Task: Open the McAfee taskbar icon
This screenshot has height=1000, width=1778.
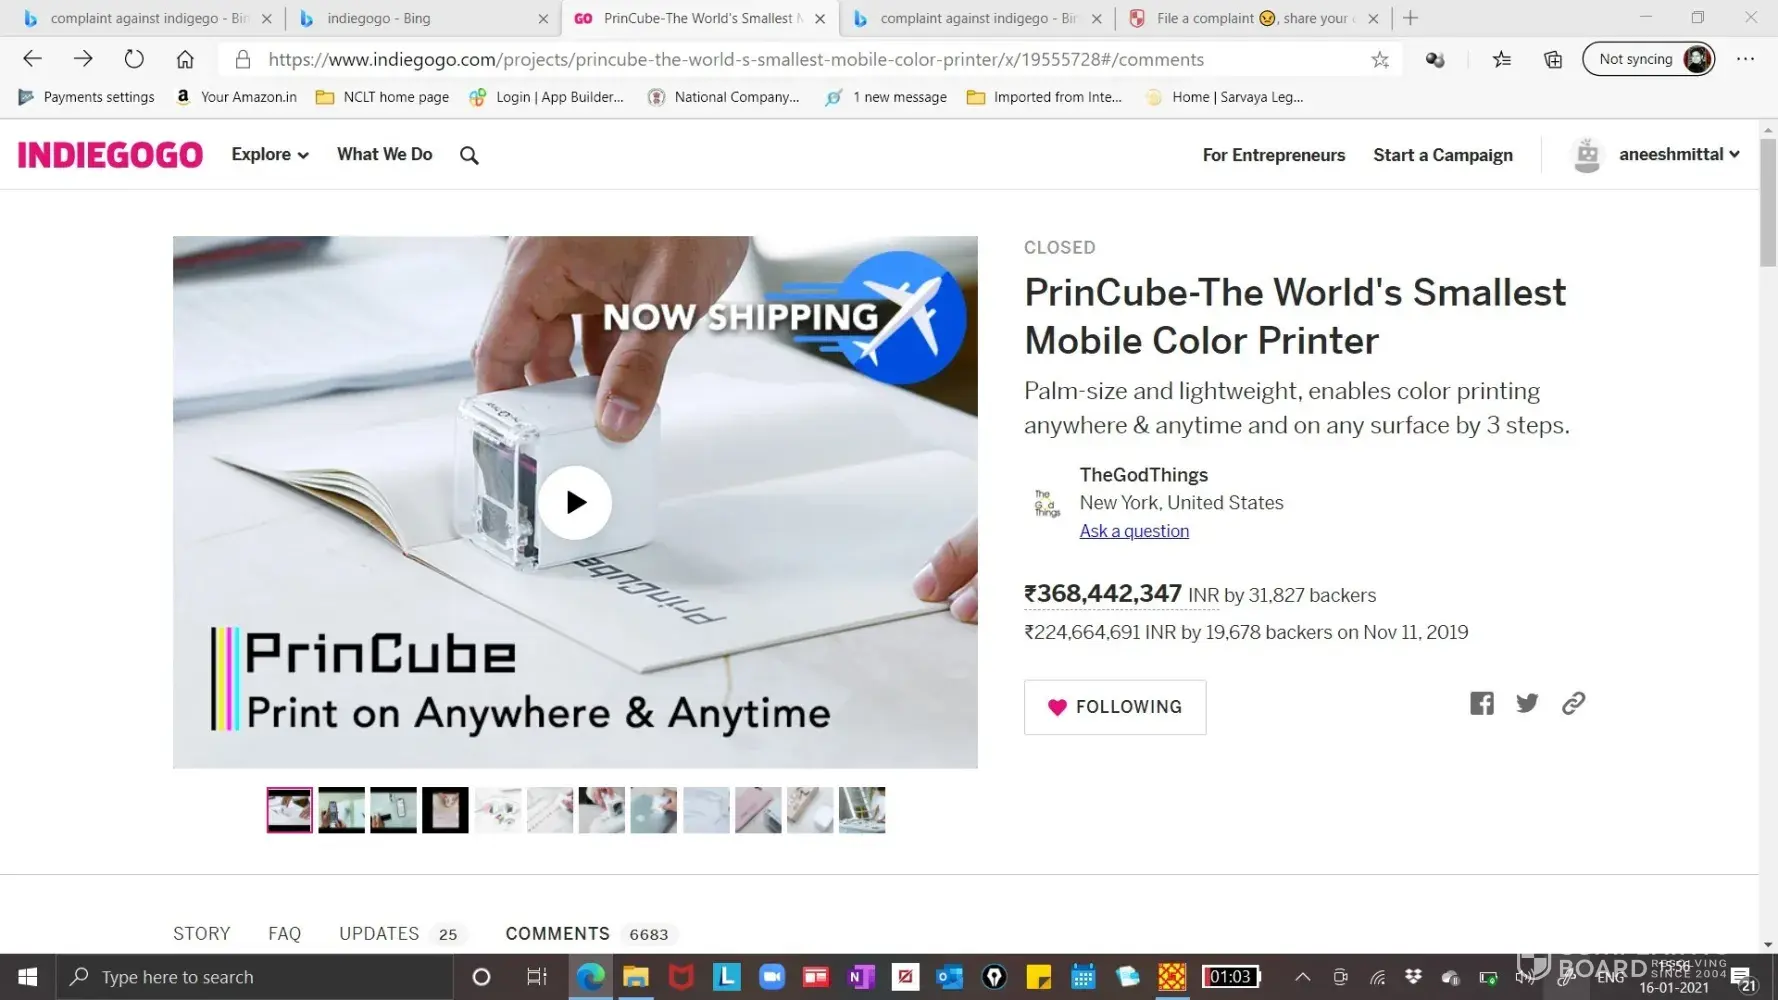Action: (681, 977)
